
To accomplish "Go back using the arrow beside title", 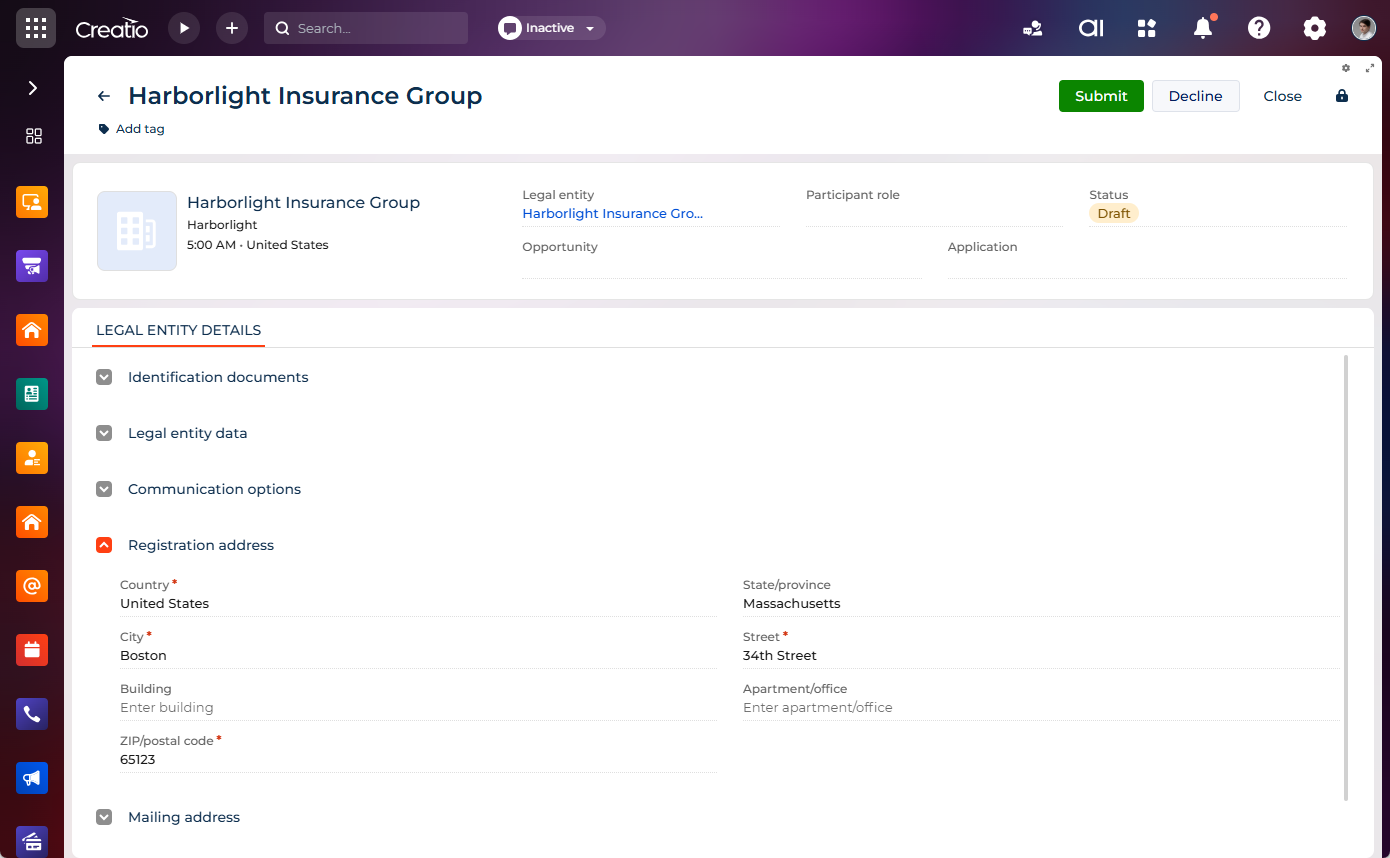I will (104, 96).
